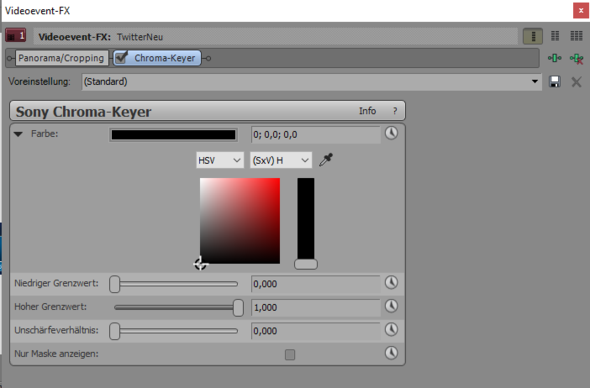The height and width of the screenshot is (388, 590).
Task: Switch to three-column plug-in view
Action: point(576,36)
